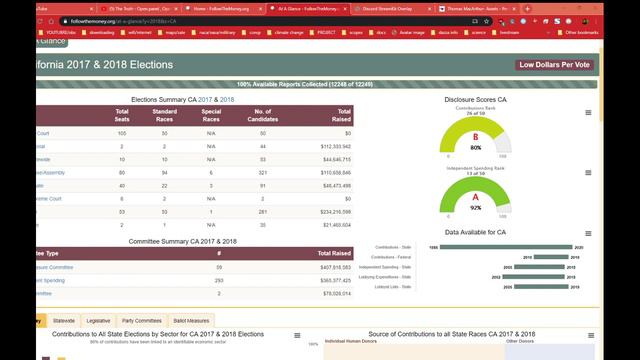
Task: Click the page vertical scrollbar thumb
Action: [x=601, y=84]
